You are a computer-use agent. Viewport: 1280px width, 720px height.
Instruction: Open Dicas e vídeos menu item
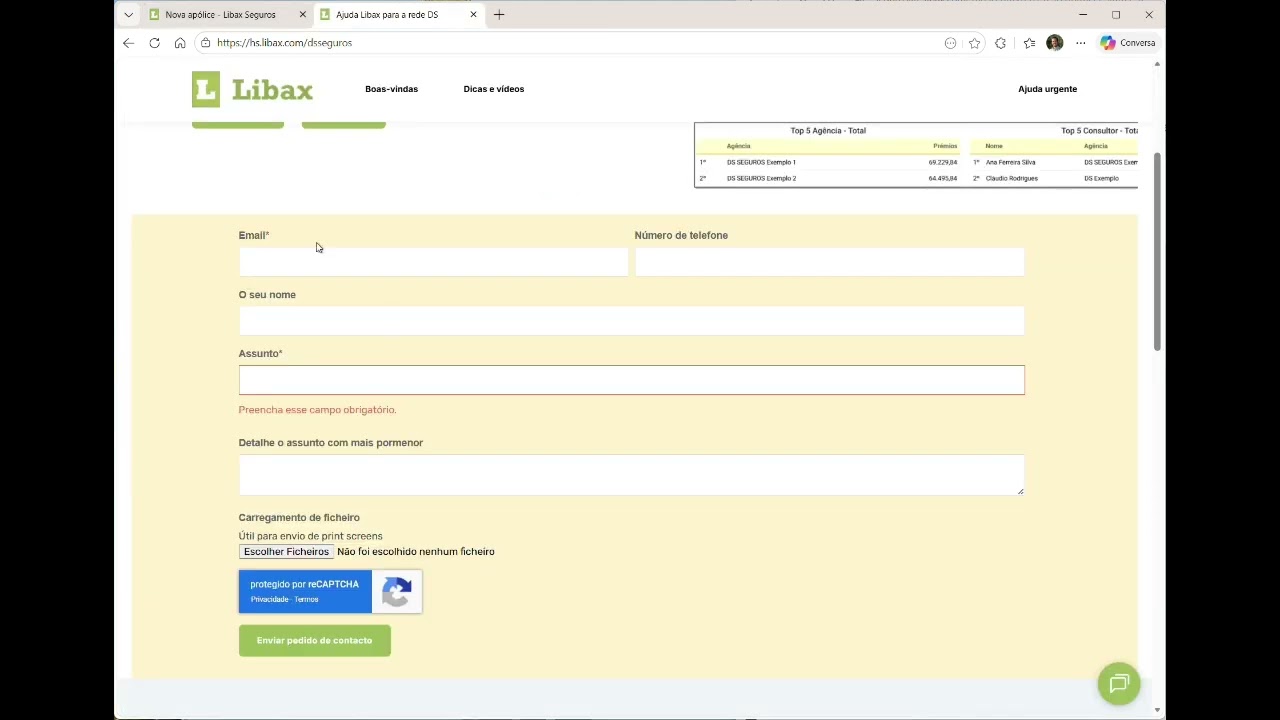point(494,89)
